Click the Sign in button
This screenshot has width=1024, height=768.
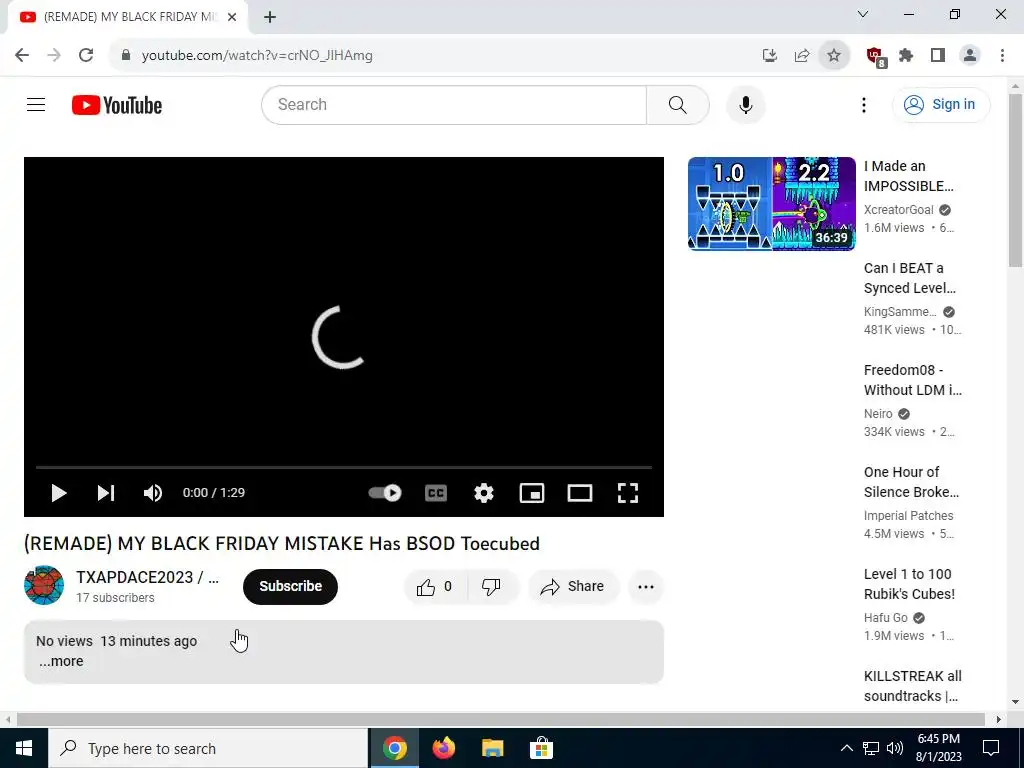click(940, 104)
